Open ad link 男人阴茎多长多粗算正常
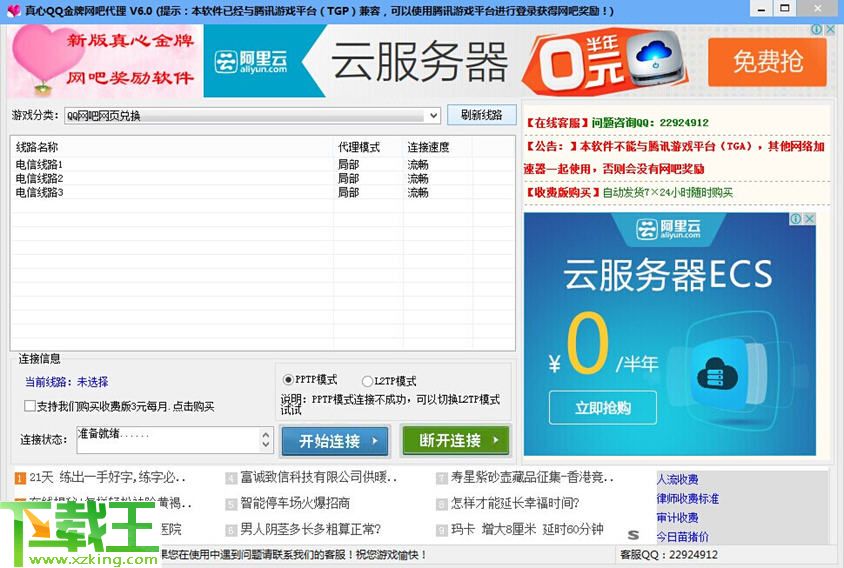Image resolution: width=844 pixels, height=568 pixels. tap(310, 529)
